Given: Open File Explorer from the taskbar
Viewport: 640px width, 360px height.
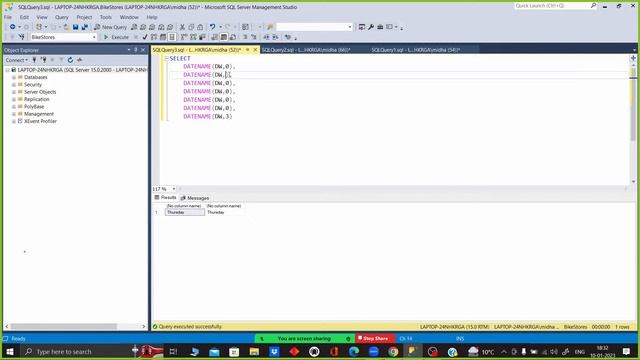Looking at the screenshot, I should 254,351.
